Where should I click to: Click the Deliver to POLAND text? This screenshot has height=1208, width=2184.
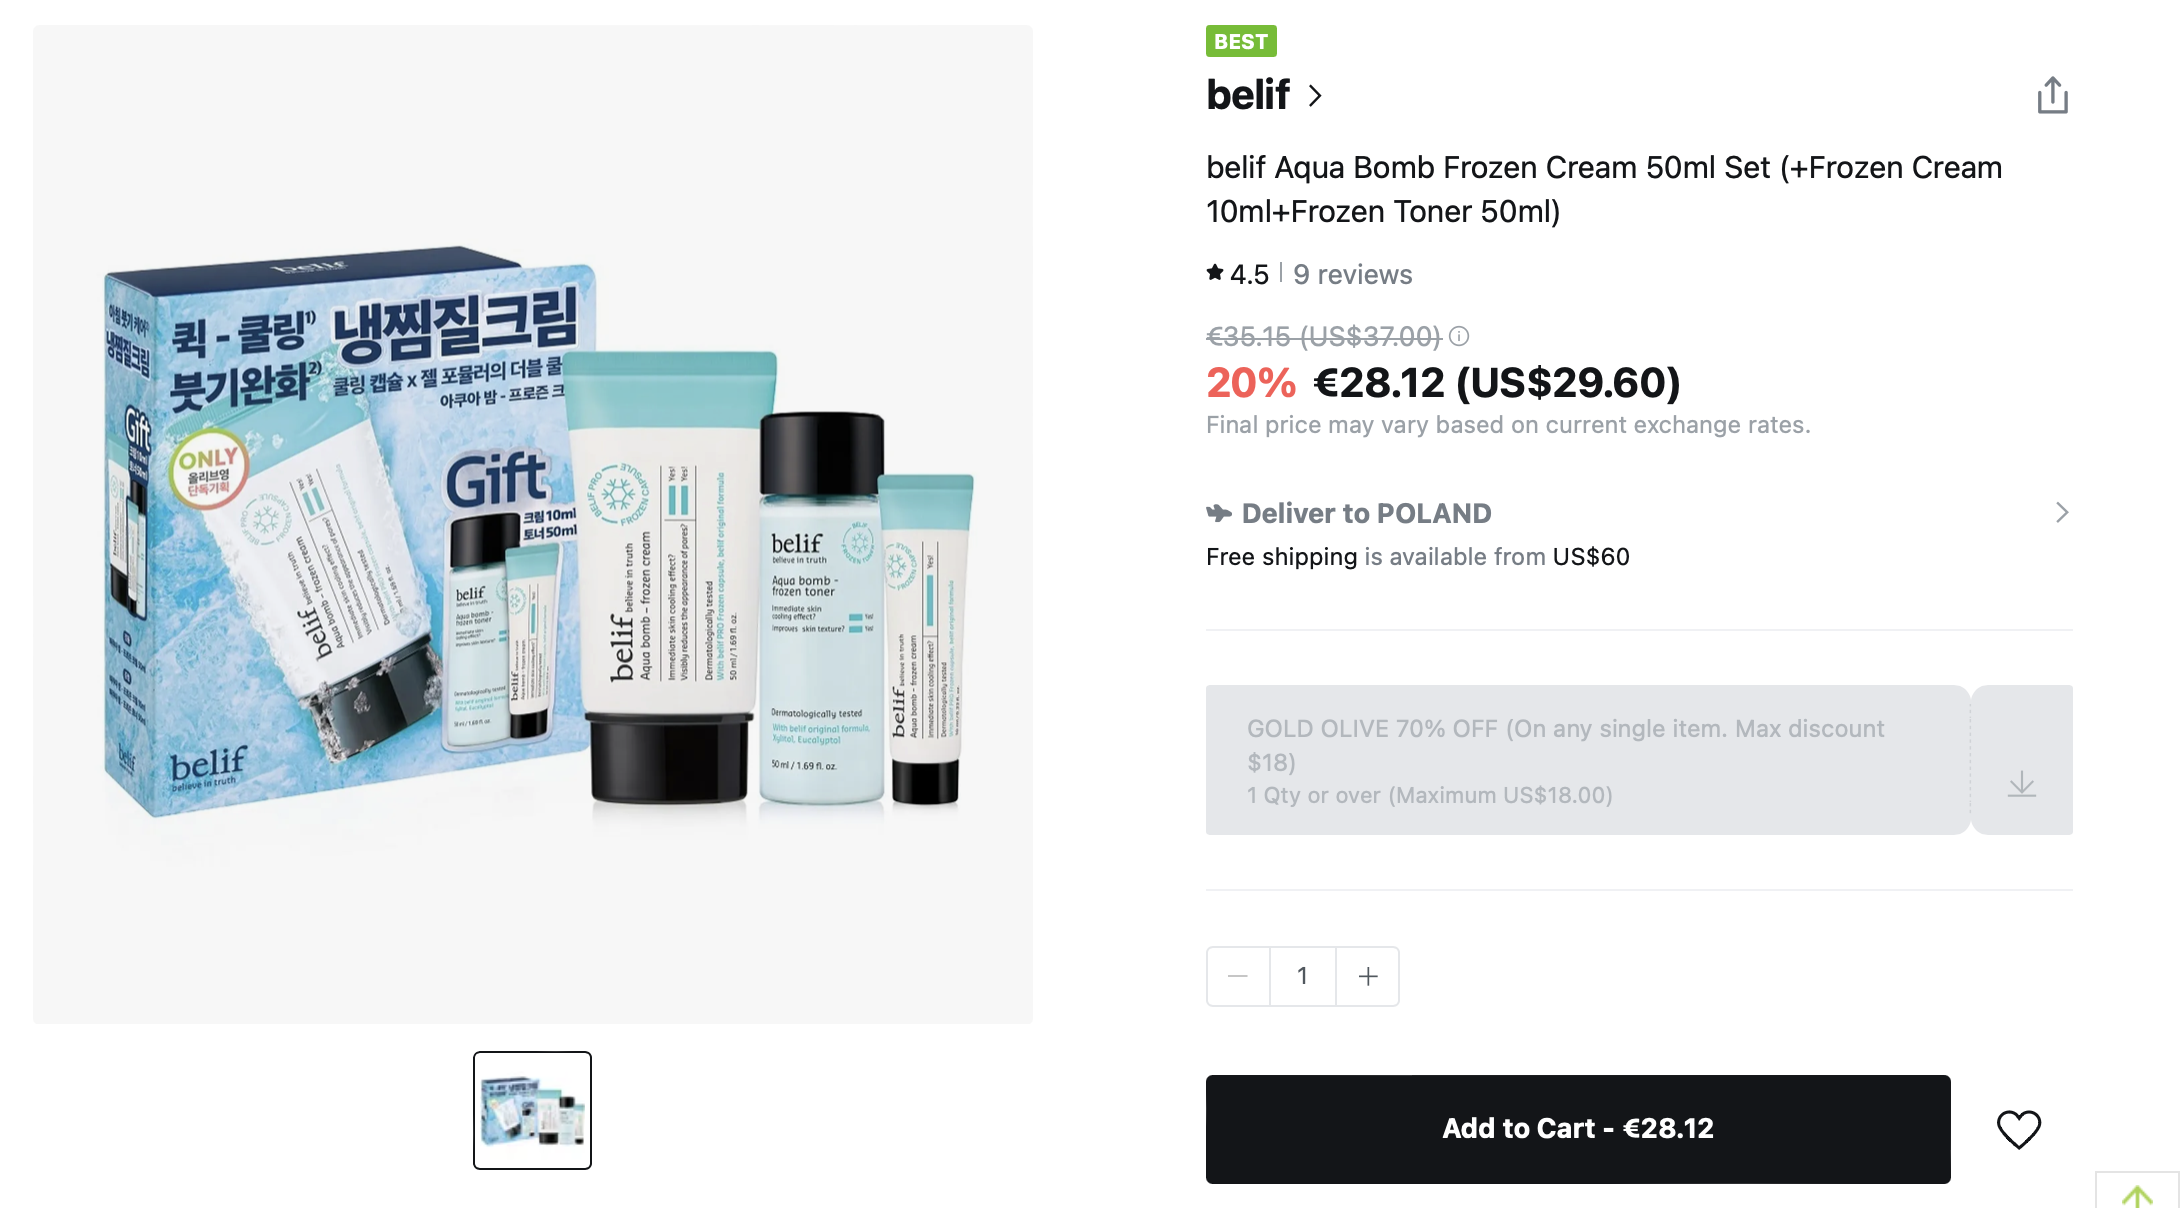[1366, 513]
